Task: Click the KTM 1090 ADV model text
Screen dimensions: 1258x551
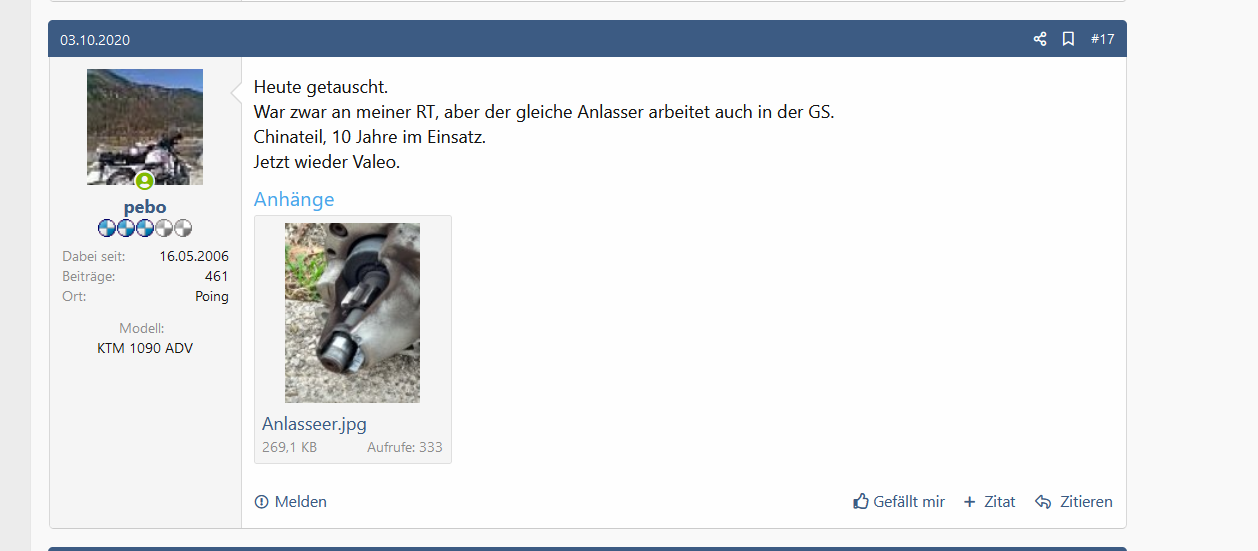Action: coord(145,349)
